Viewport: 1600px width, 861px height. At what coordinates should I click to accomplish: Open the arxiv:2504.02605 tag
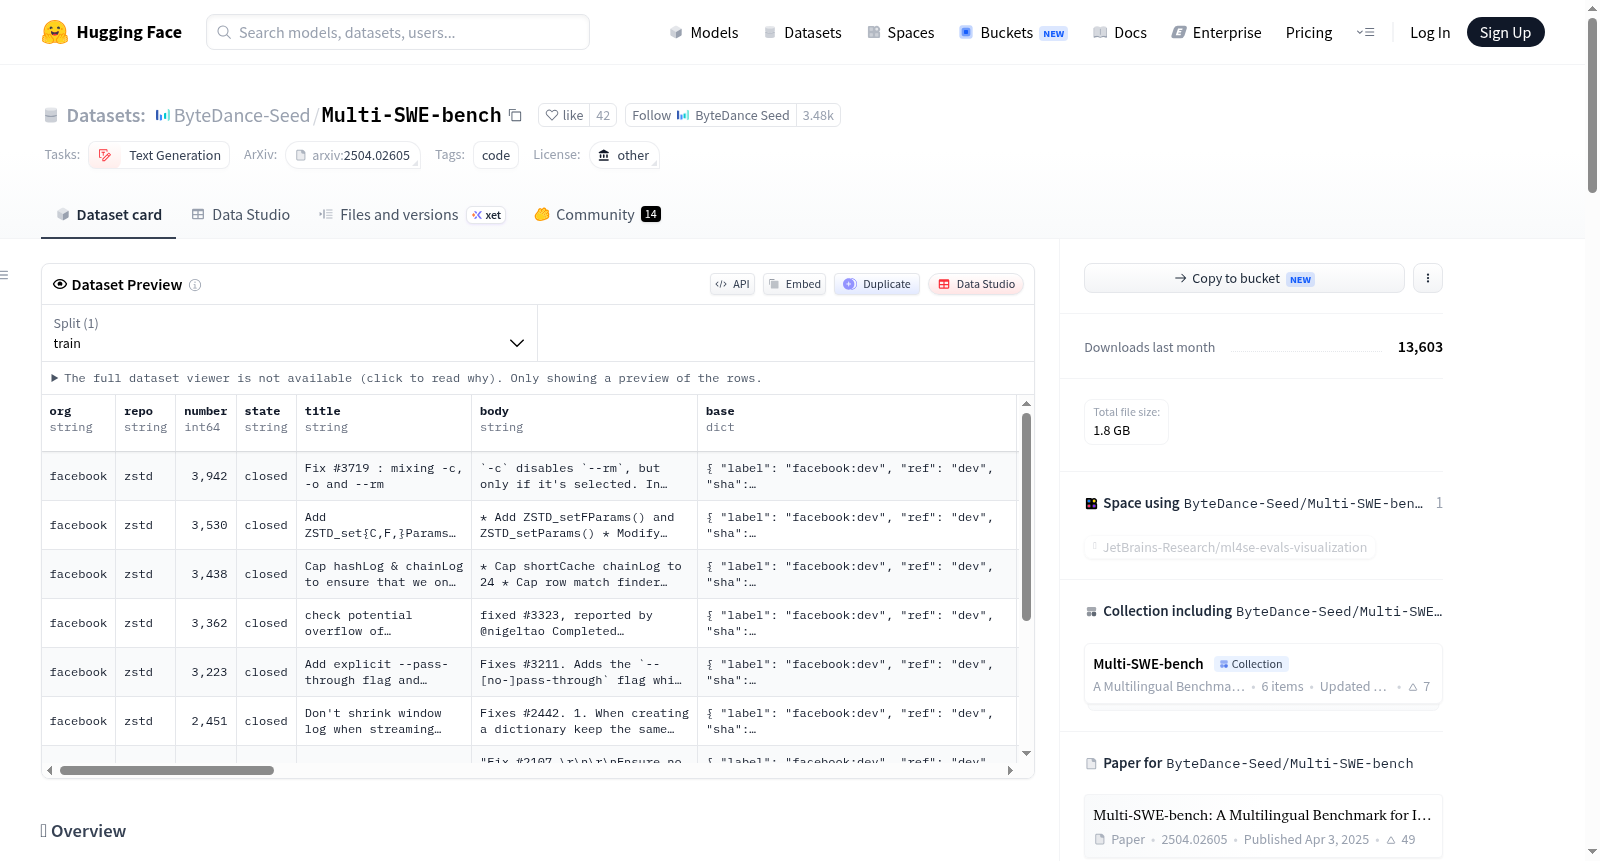click(353, 155)
